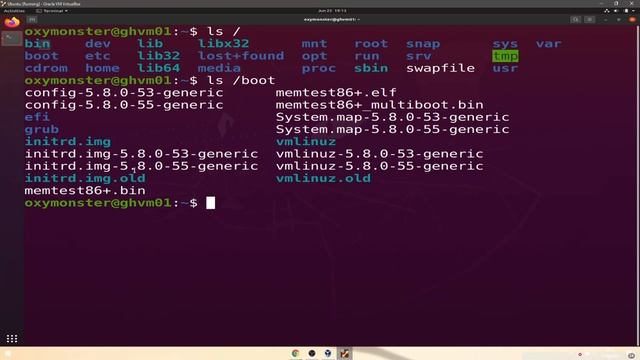640x360 pixels.
Task: Click the 'lost+found' directory name
Action: pos(241,56)
